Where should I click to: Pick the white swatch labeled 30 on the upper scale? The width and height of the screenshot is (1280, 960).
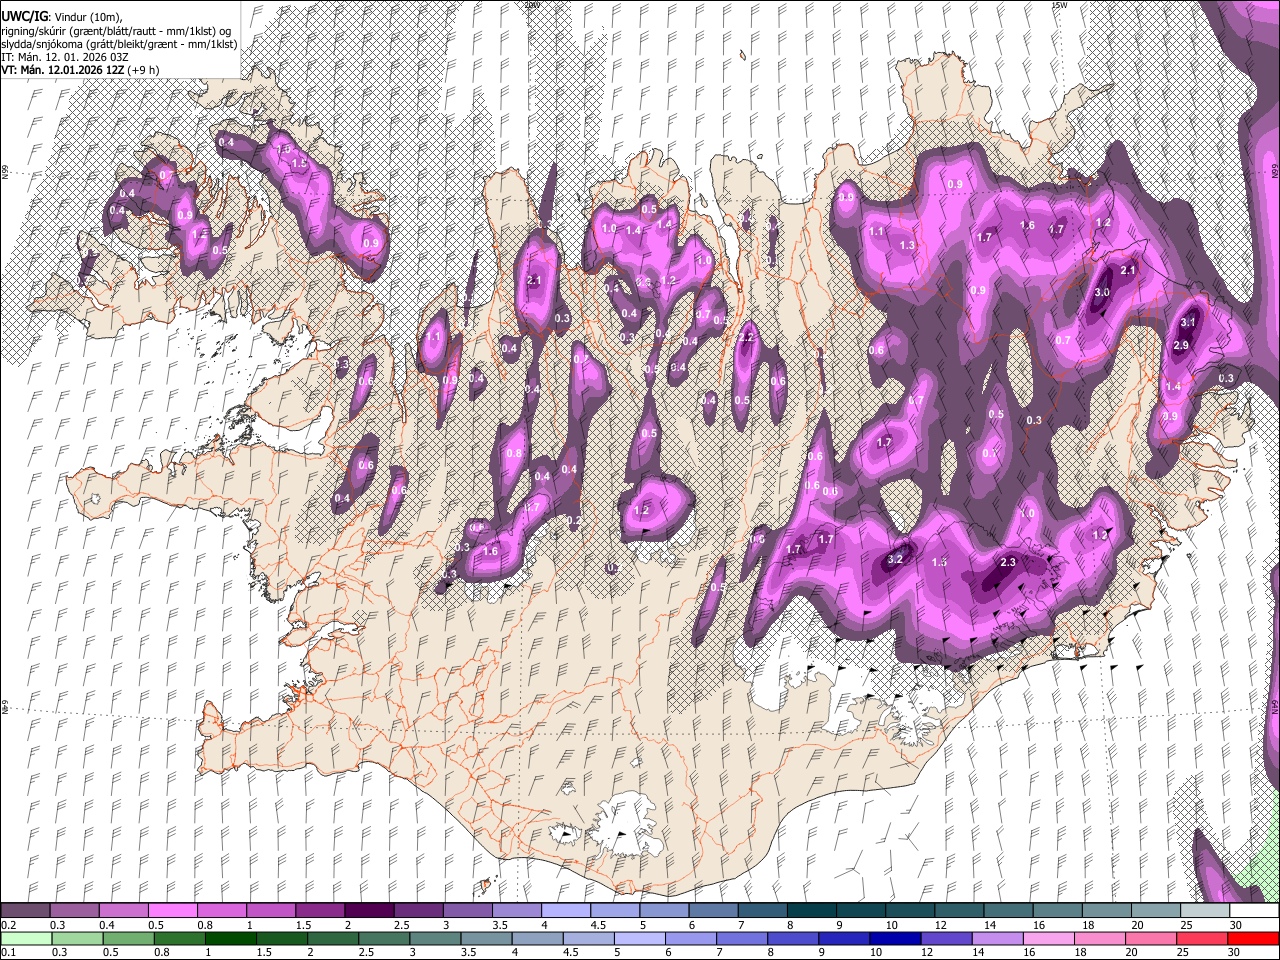click(1255, 911)
